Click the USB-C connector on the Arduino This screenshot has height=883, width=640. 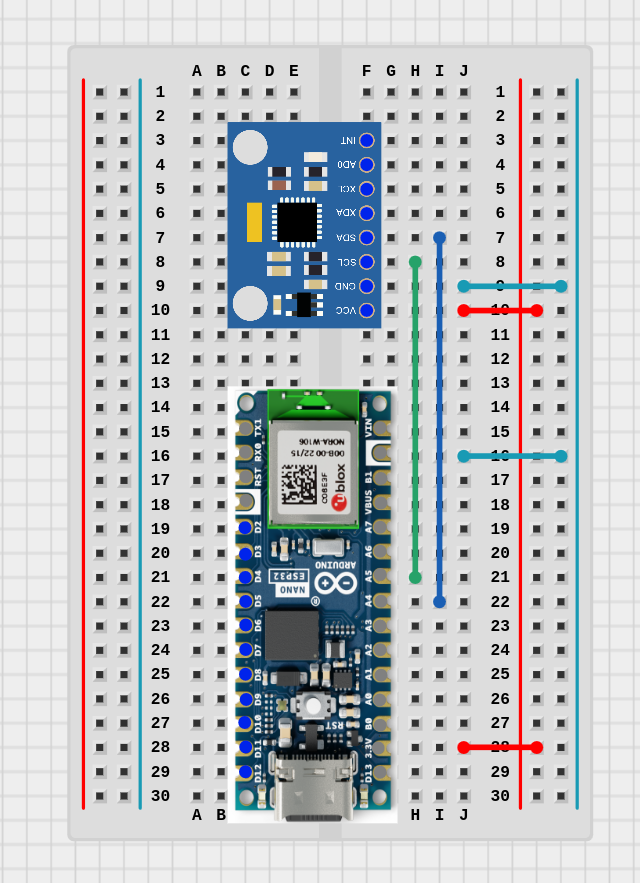click(314, 786)
